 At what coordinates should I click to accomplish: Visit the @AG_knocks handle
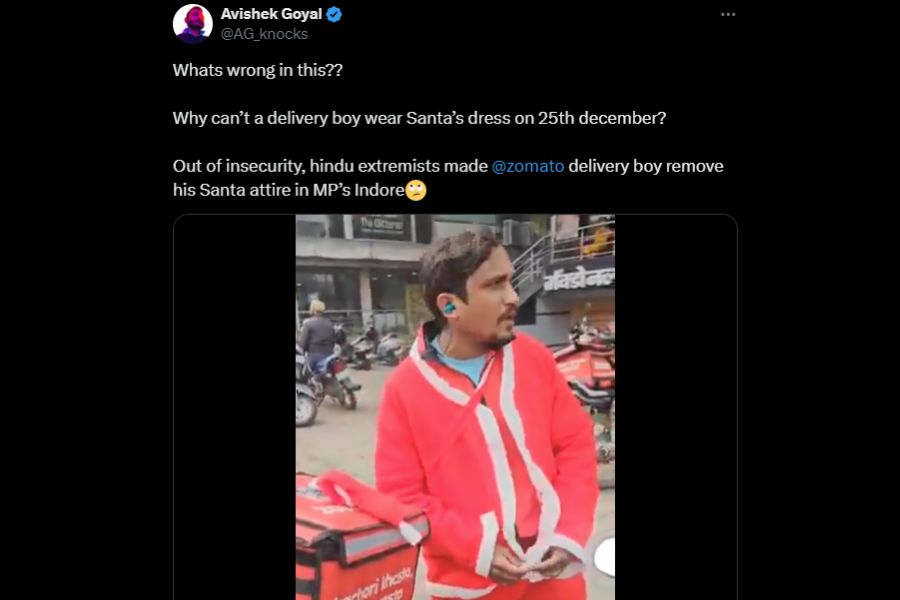(x=264, y=34)
